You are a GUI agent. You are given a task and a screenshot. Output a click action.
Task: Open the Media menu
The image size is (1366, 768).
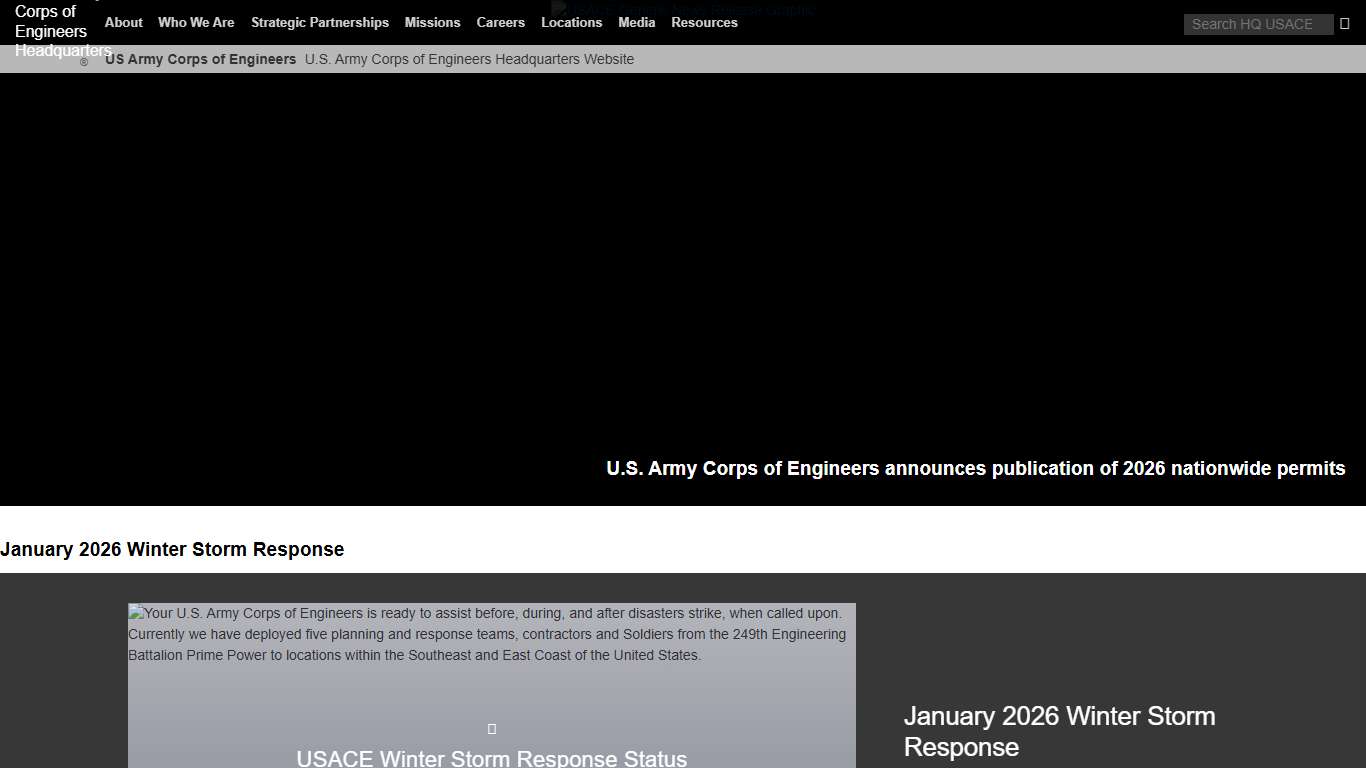tap(636, 22)
